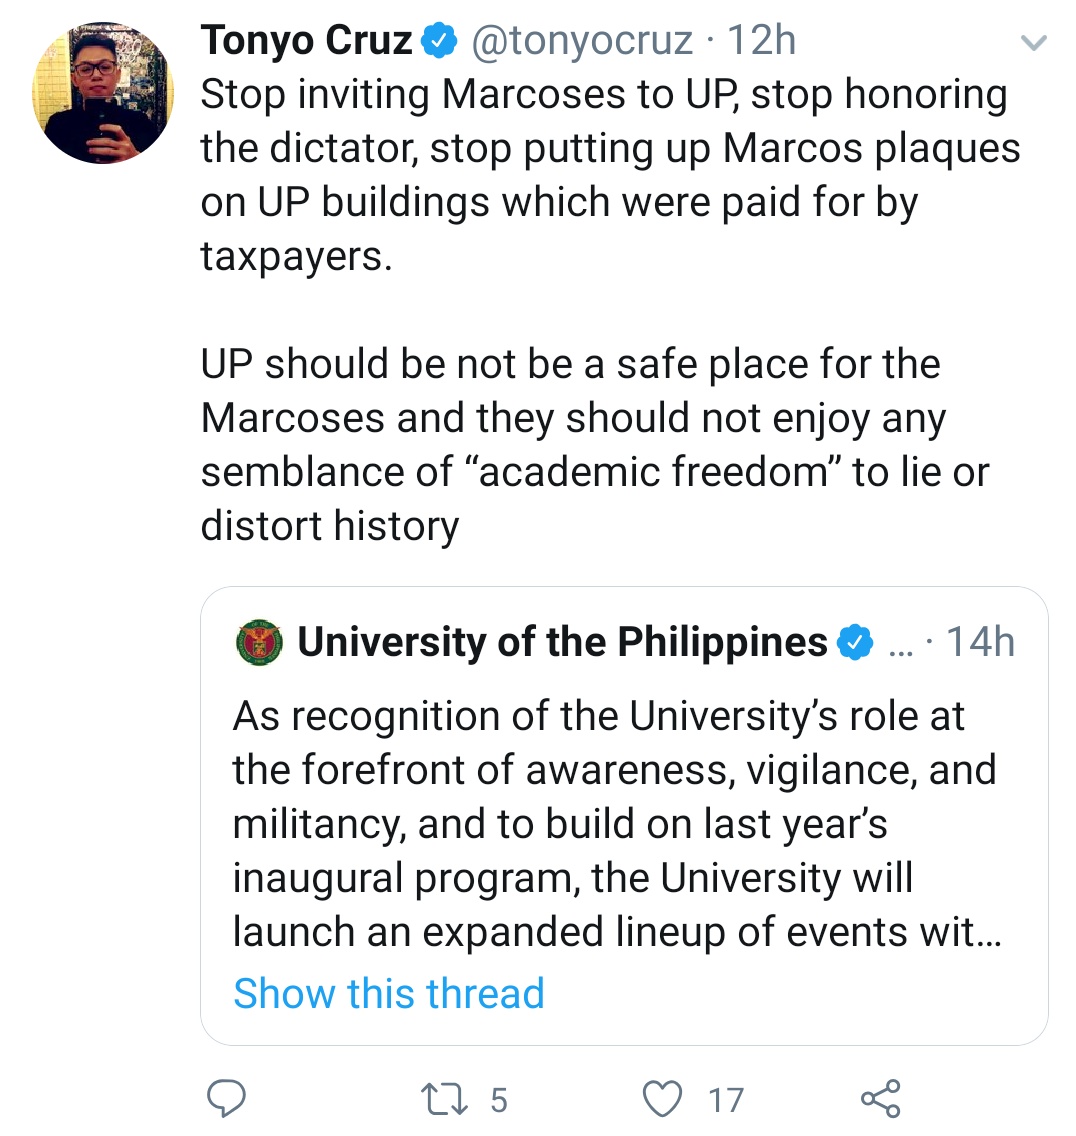The image size is (1076, 1136).
Task: Like the tweet with the heart icon
Action: pos(661,1099)
